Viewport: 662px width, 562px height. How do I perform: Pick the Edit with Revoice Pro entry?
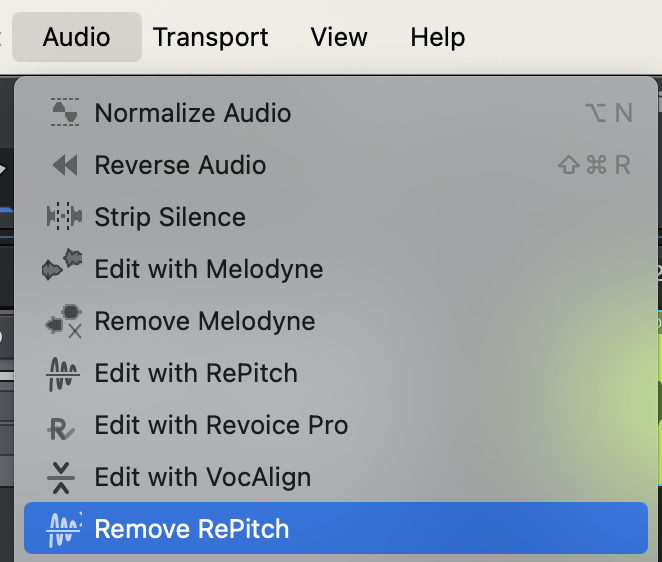[x=221, y=425]
